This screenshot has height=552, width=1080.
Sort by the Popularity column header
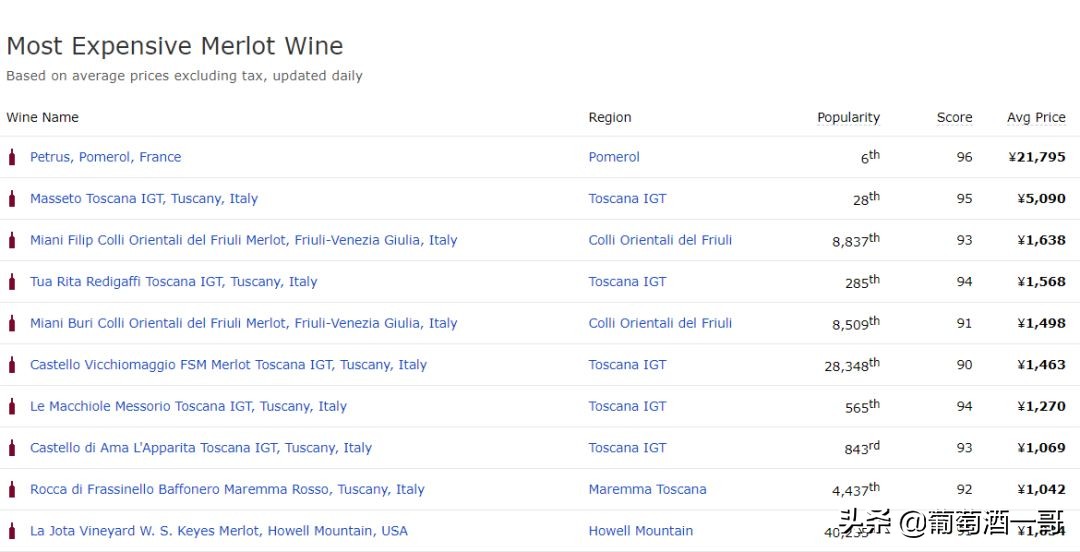point(848,117)
